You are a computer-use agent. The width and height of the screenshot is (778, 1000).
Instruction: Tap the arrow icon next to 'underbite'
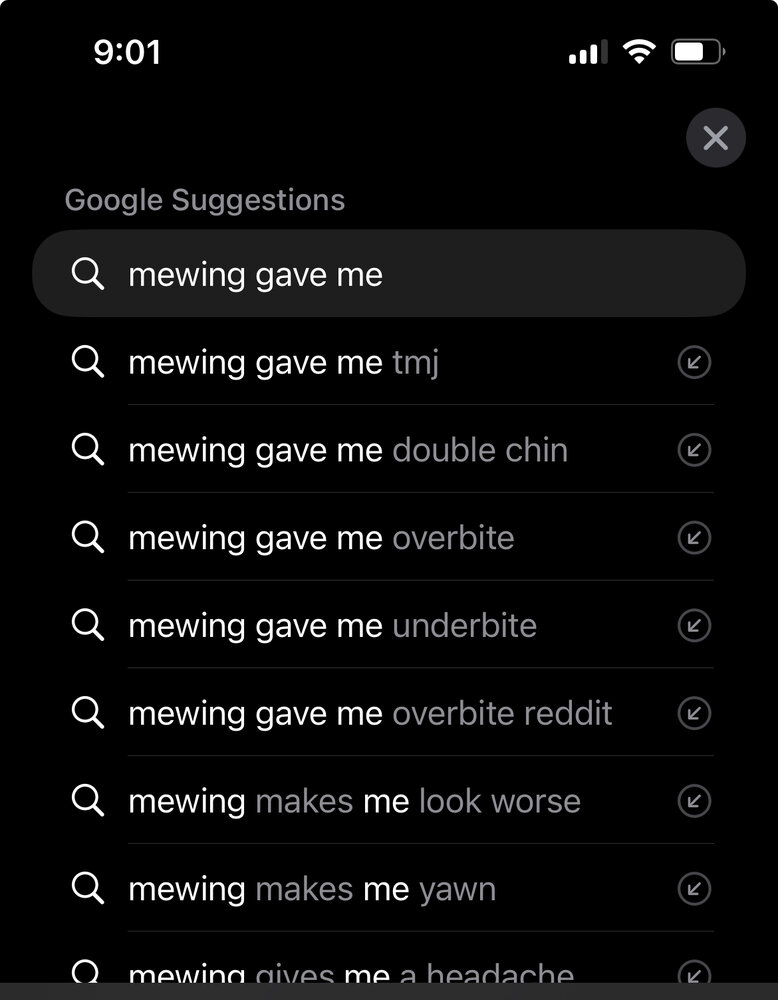click(694, 626)
